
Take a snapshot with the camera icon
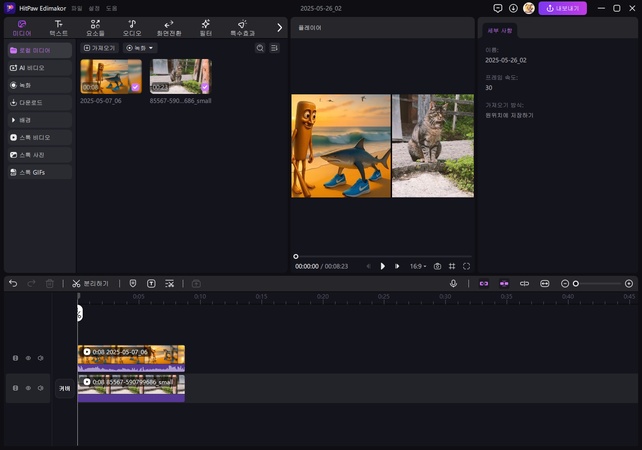[437, 267]
